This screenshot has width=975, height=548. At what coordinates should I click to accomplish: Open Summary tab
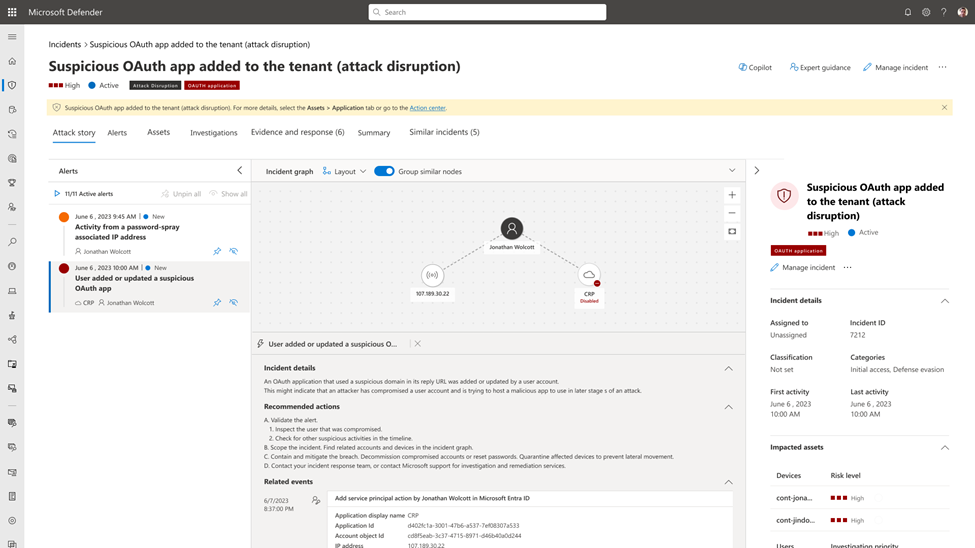coord(374,132)
